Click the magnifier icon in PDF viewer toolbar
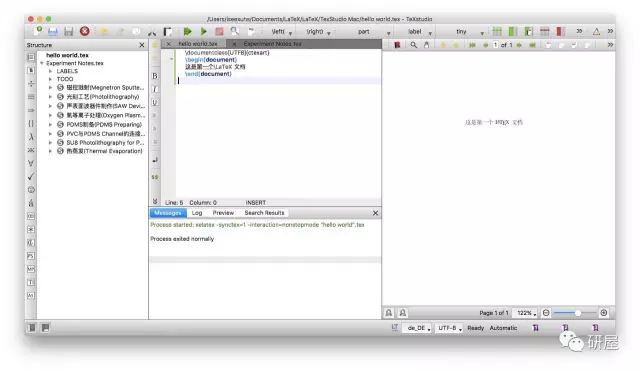 coord(413,45)
